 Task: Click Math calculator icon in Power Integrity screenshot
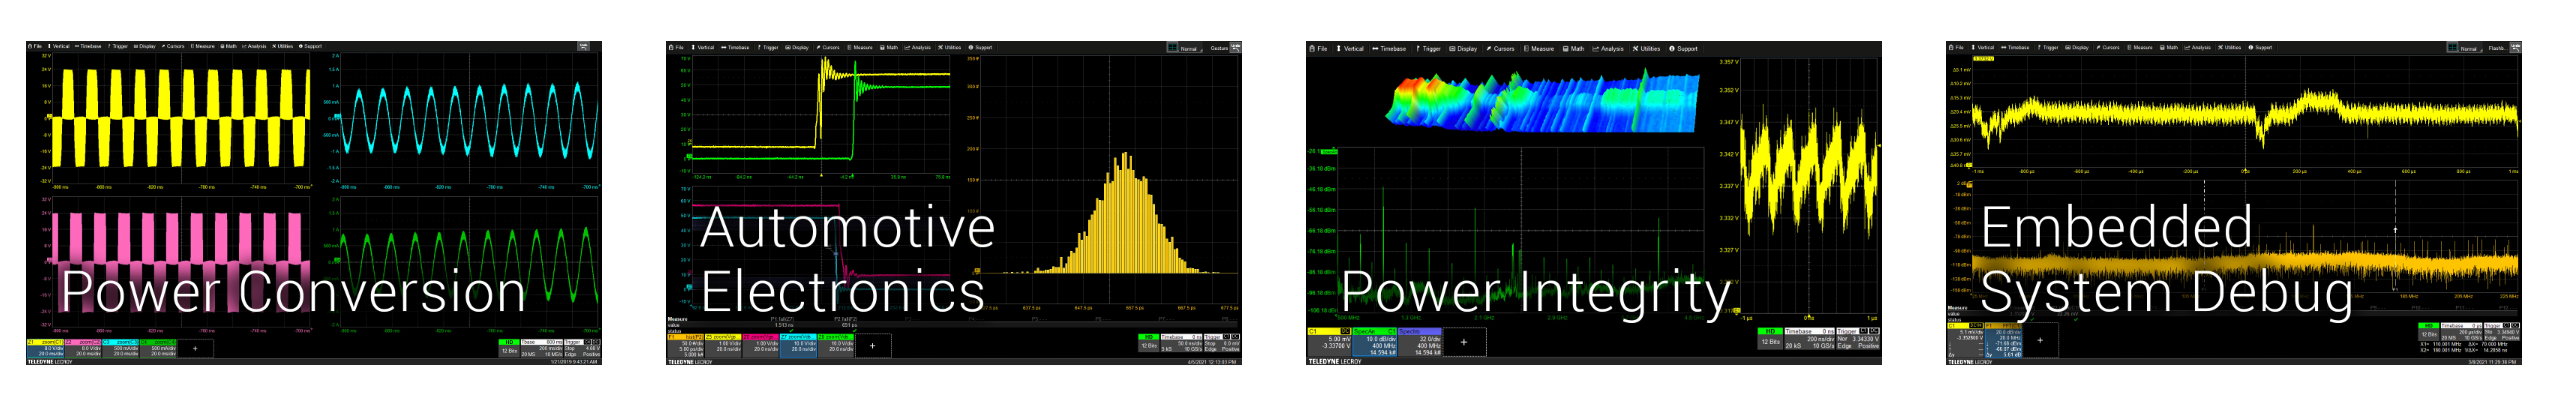pos(1566,48)
